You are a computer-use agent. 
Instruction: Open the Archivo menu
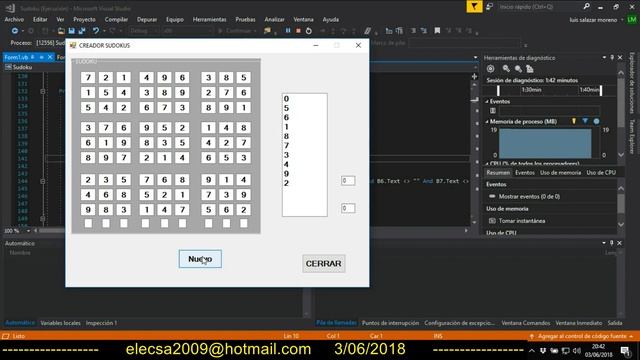[14, 19]
